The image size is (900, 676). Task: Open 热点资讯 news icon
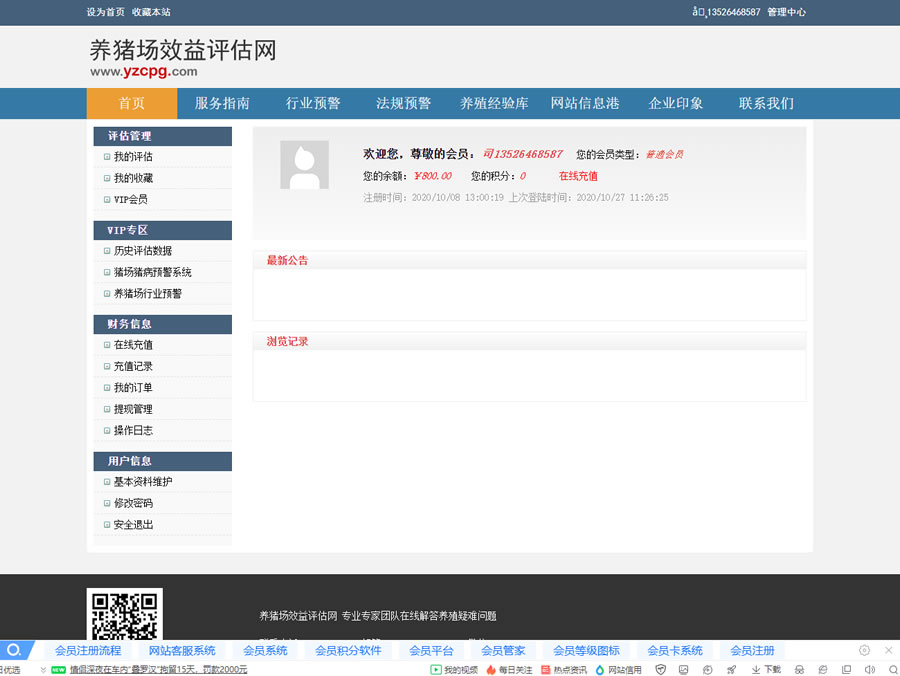point(564,670)
